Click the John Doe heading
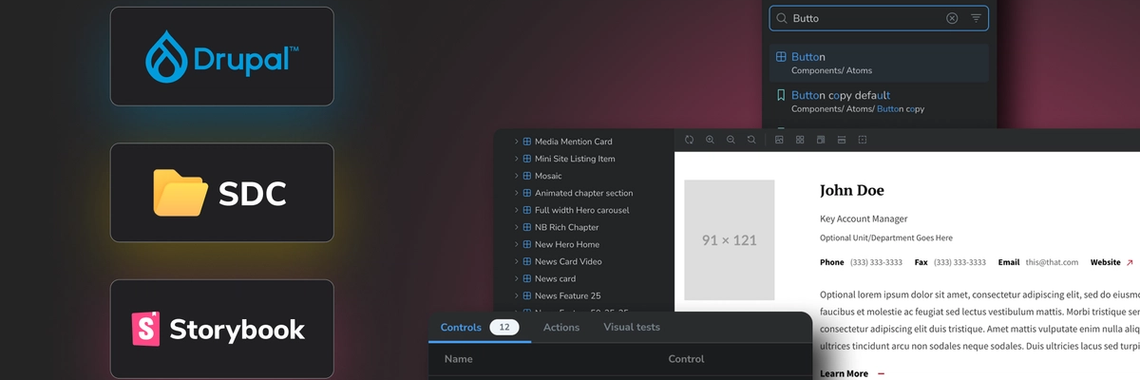The height and width of the screenshot is (380, 1140). click(x=852, y=190)
